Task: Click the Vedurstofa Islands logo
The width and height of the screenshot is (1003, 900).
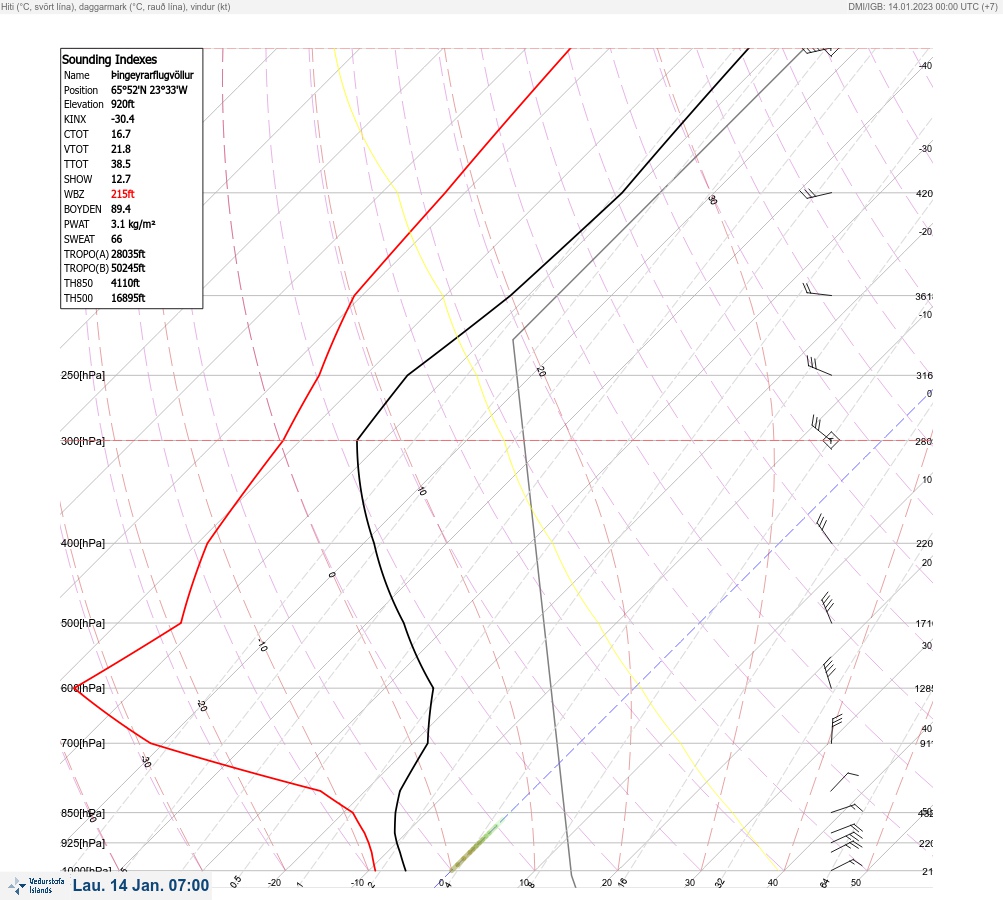Action: [36, 886]
